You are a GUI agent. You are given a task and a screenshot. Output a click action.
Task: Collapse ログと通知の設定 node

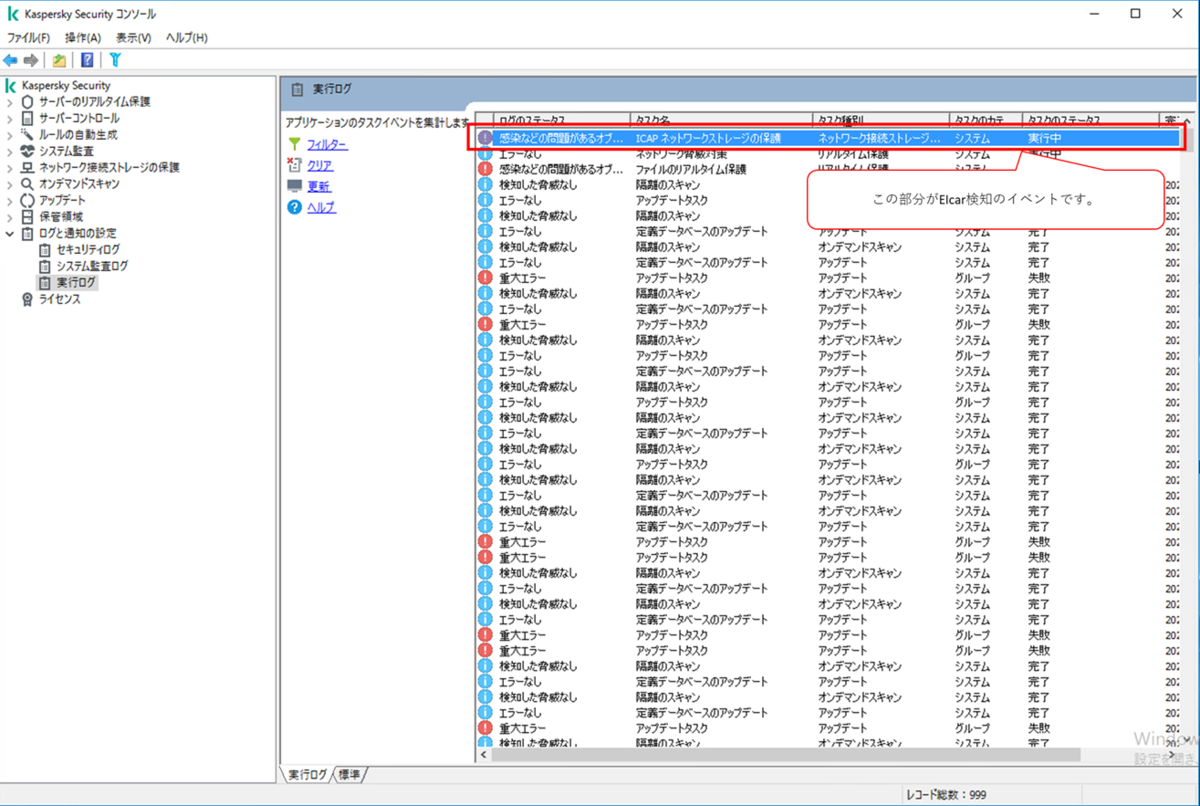(10, 233)
